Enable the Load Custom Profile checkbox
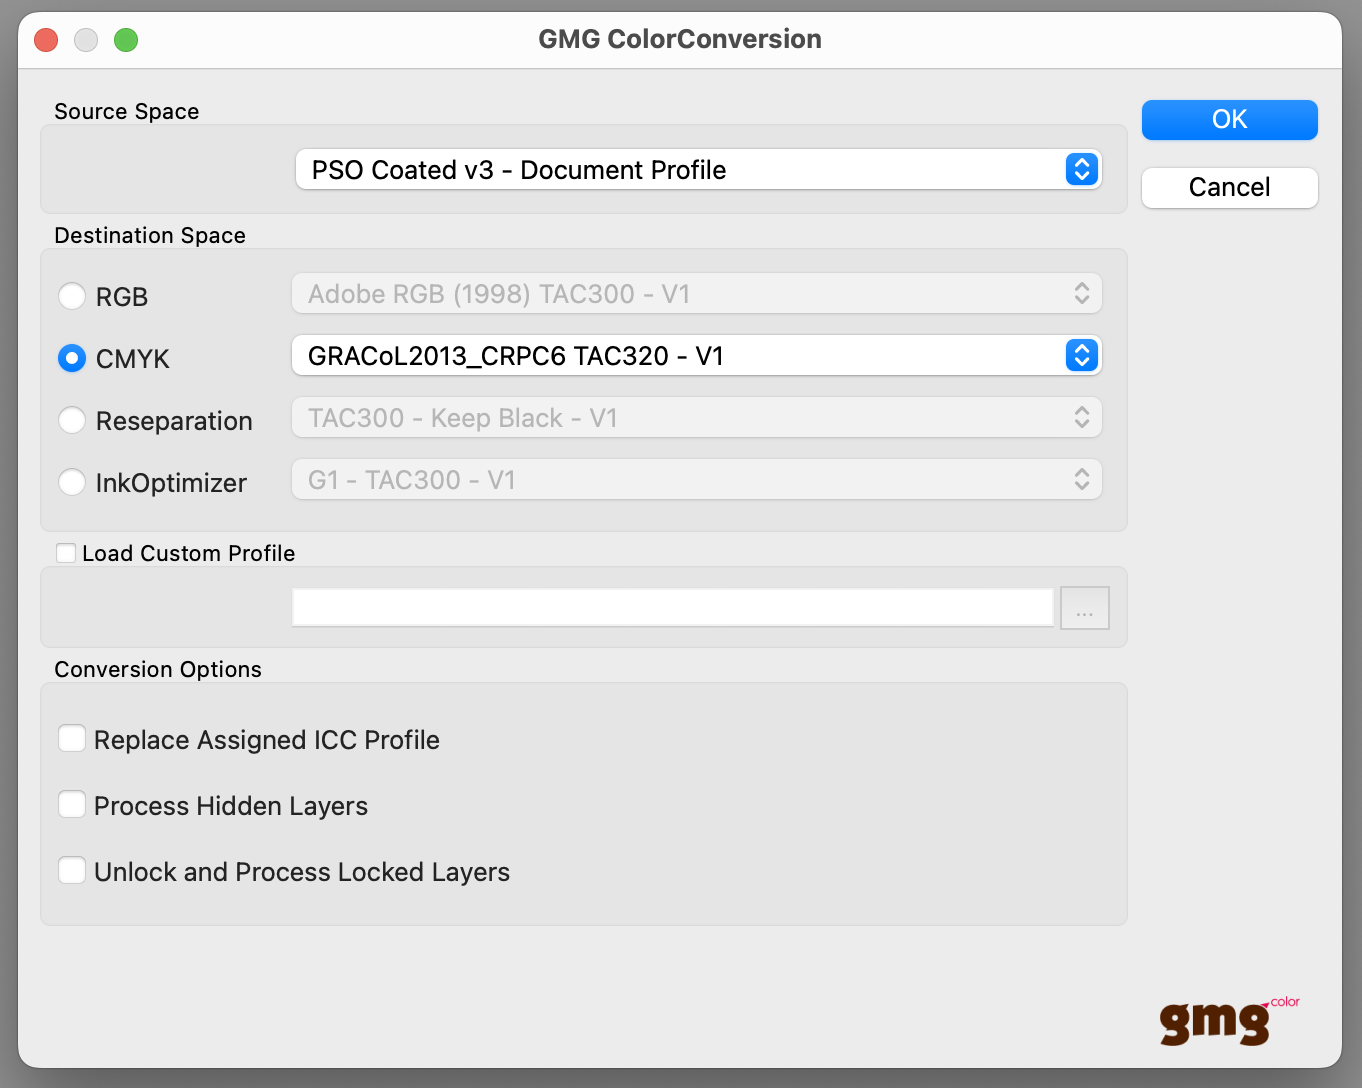Screen dimensions: 1362x1088 [66, 553]
